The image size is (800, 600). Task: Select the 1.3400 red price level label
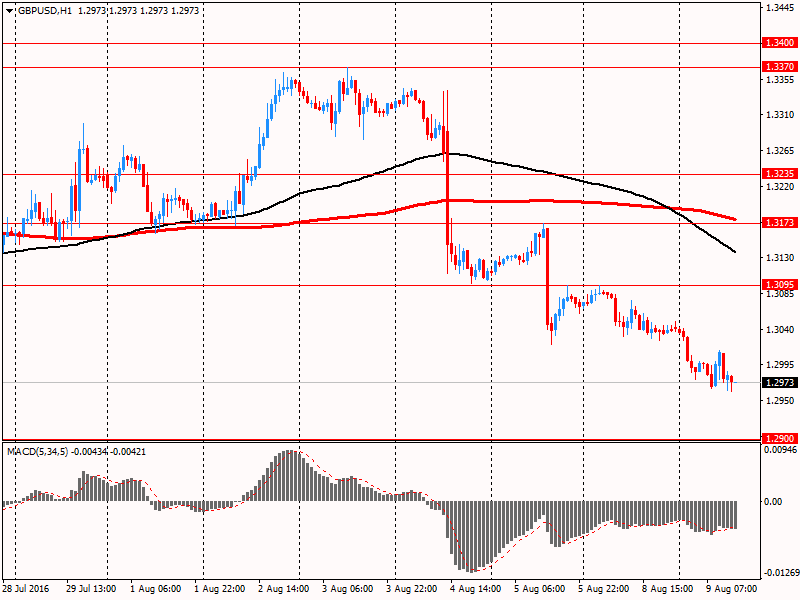779,43
